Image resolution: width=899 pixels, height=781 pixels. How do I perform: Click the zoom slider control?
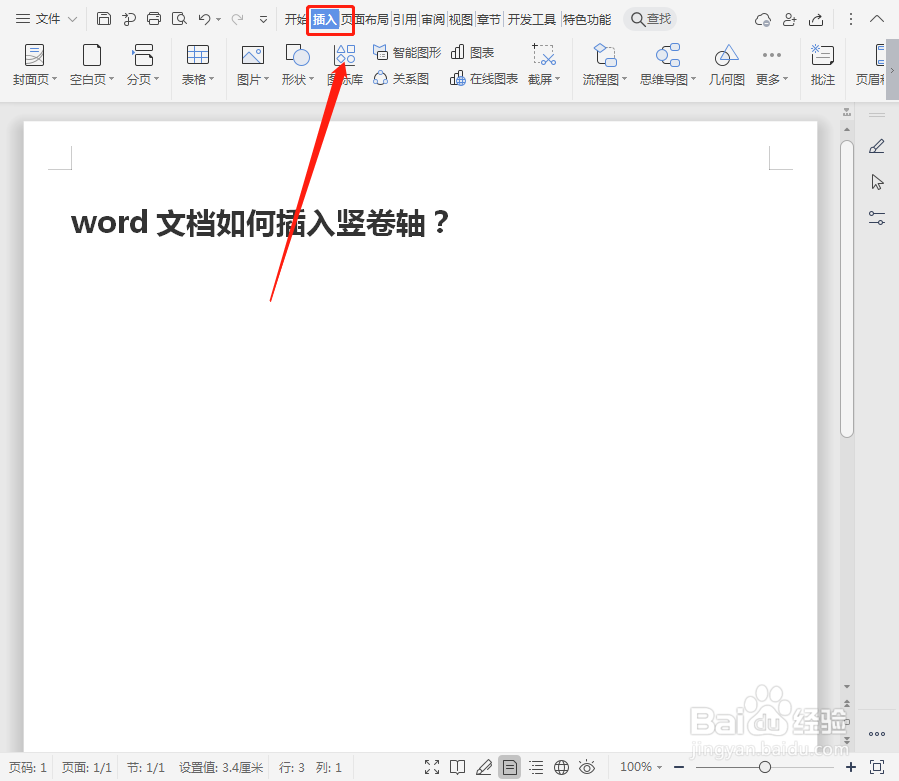[x=767, y=767]
